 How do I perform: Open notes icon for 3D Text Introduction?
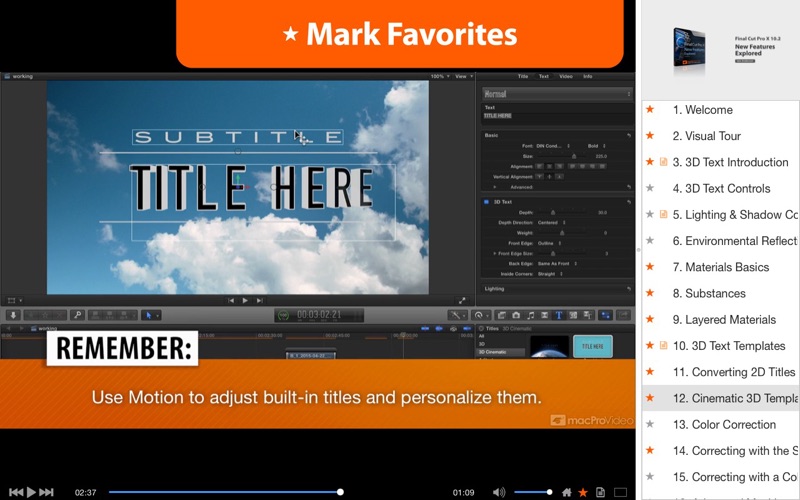pyautogui.click(x=663, y=162)
